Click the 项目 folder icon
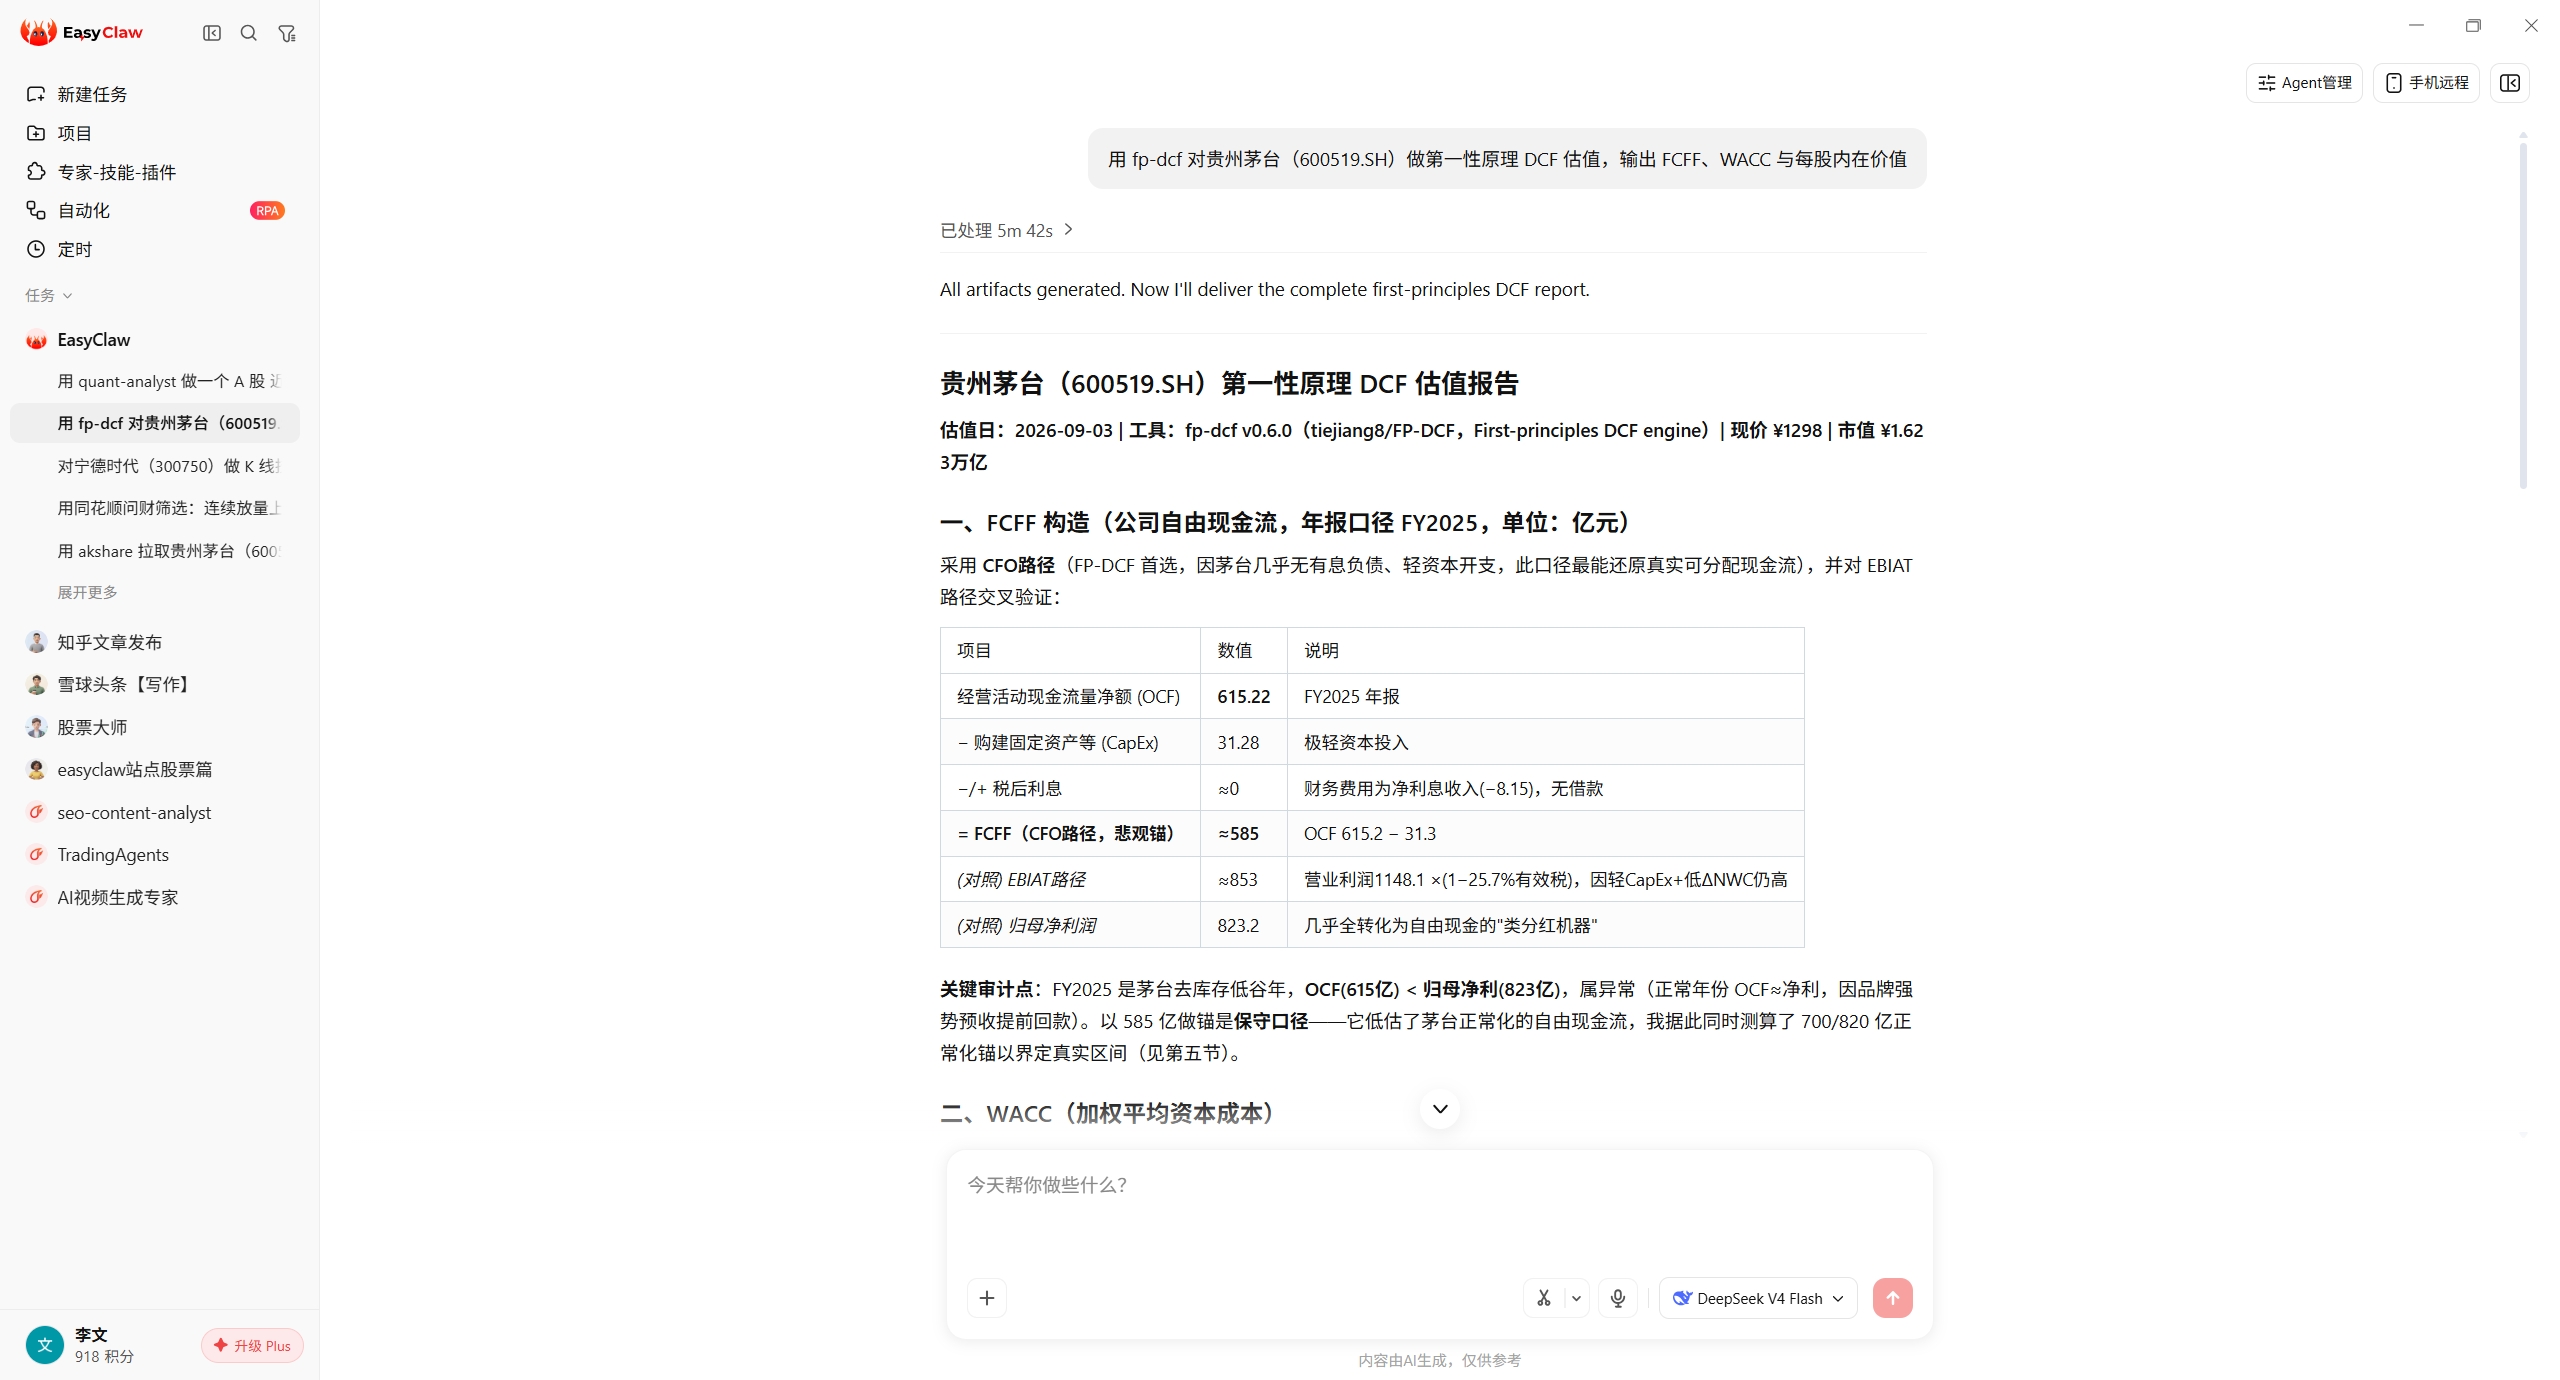 click(x=36, y=133)
